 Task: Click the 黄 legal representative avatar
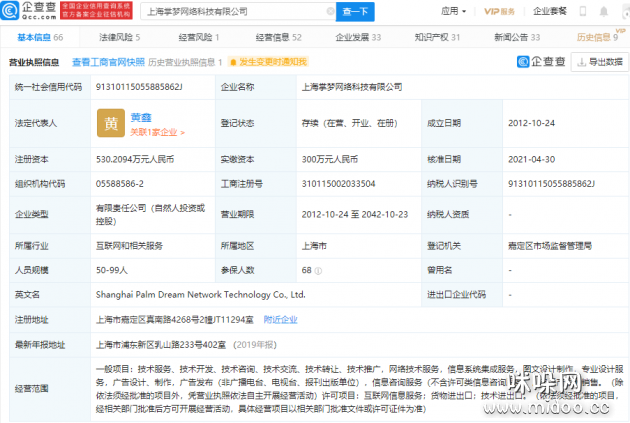point(111,123)
